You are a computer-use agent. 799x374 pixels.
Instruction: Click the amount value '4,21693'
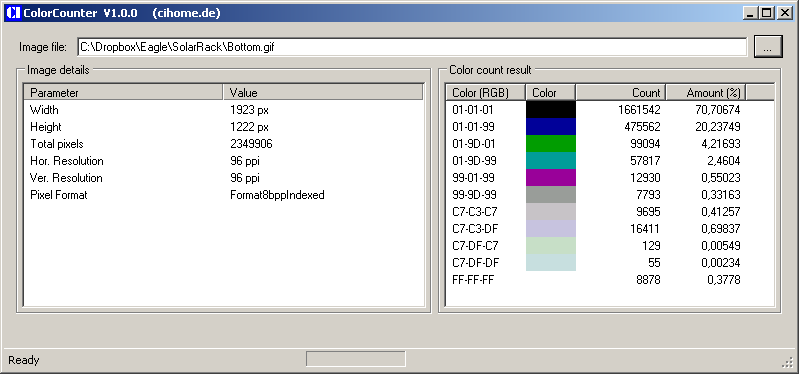pos(721,144)
